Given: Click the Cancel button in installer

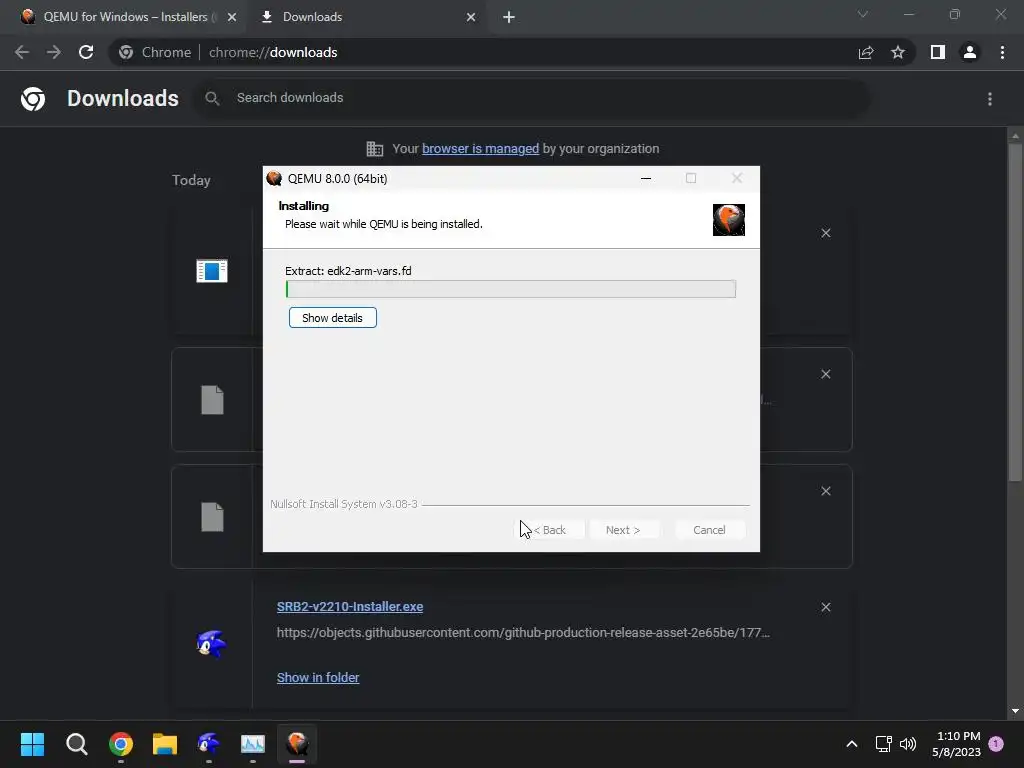Looking at the screenshot, I should click(x=709, y=530).
